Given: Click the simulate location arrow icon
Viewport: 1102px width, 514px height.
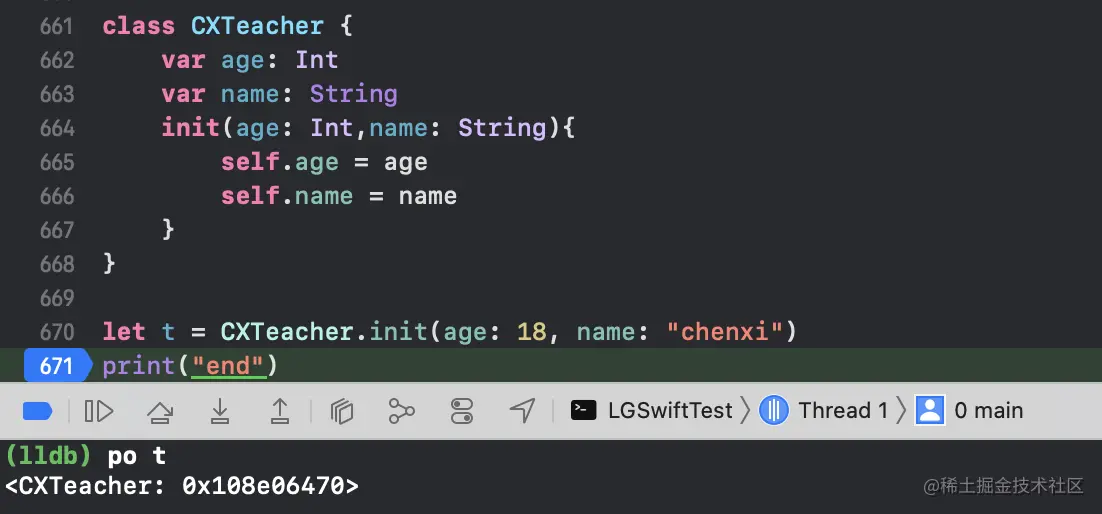Looking at the screenshot, I should pos(521,411).
